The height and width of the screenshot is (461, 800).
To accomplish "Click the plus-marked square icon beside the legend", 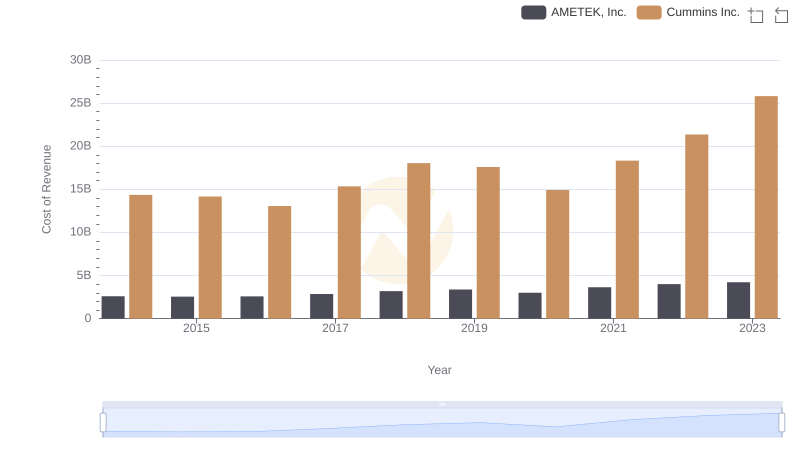I will (756, 15).
